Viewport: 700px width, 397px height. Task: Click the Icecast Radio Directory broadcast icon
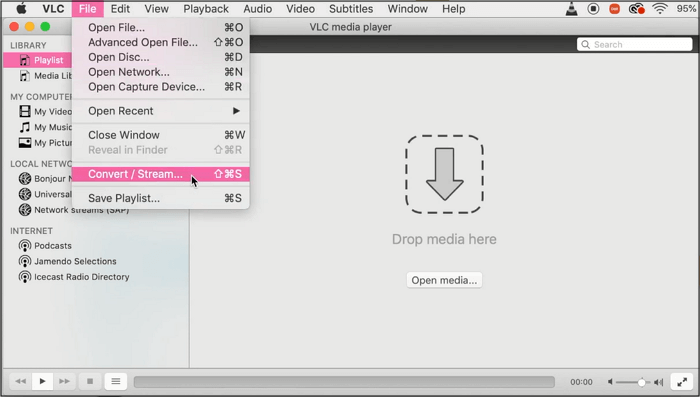[25, 277]
